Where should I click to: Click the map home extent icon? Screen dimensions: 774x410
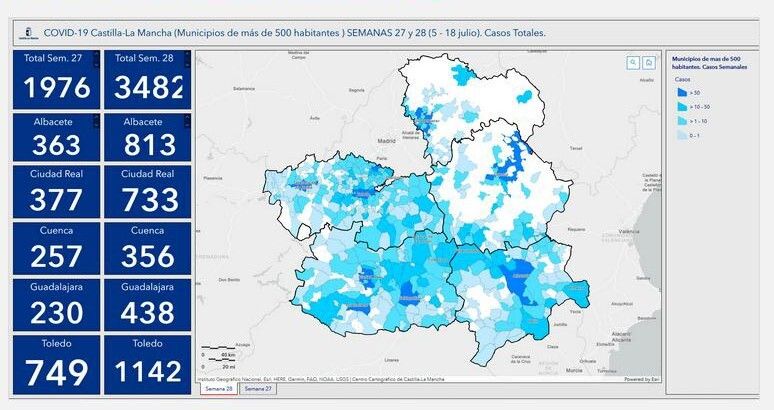649,62
